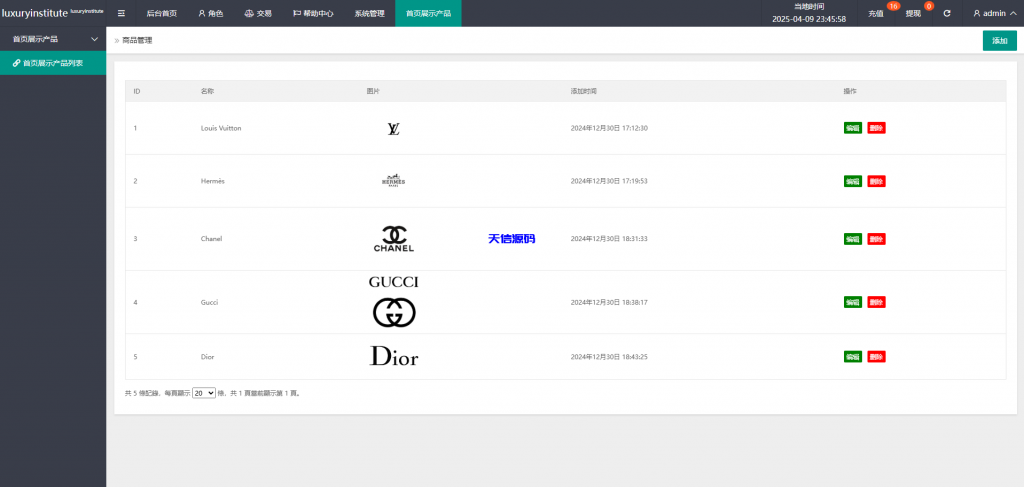Delete the Louis Vuitton row
The image size is (1024, 487).
[876, 128]
